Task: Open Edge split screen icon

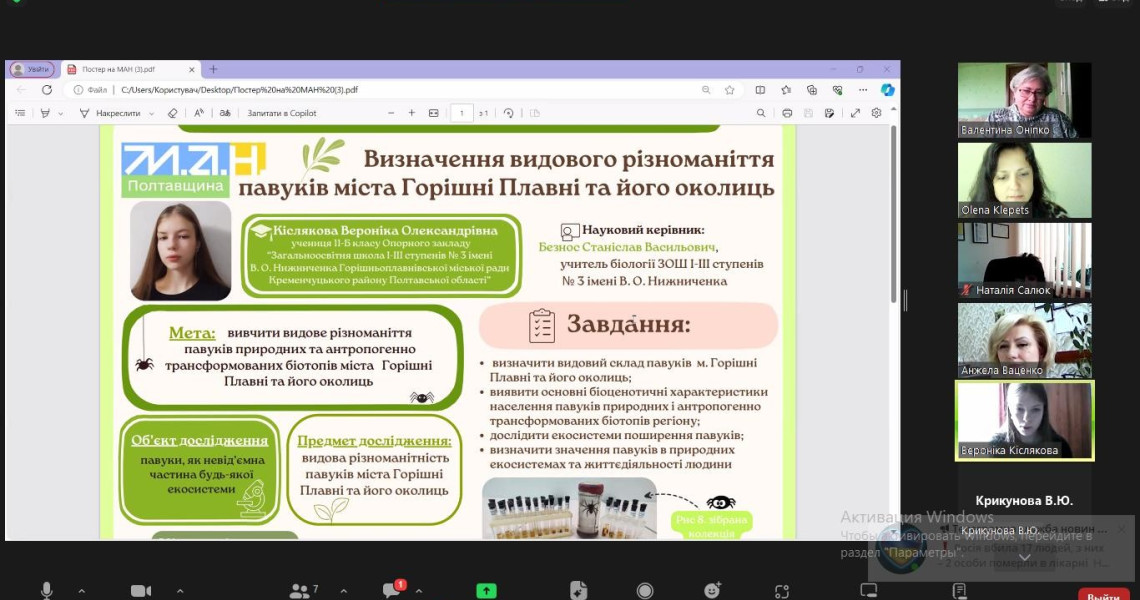Action: point(760,89)
